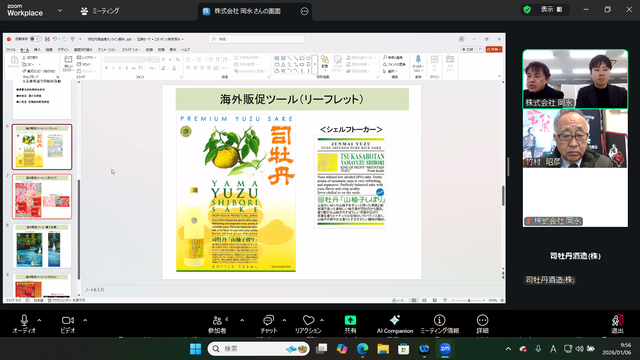Click the 表示 view button in Zoom
This screenshot has width=640, height=360.
pos(551,9)
